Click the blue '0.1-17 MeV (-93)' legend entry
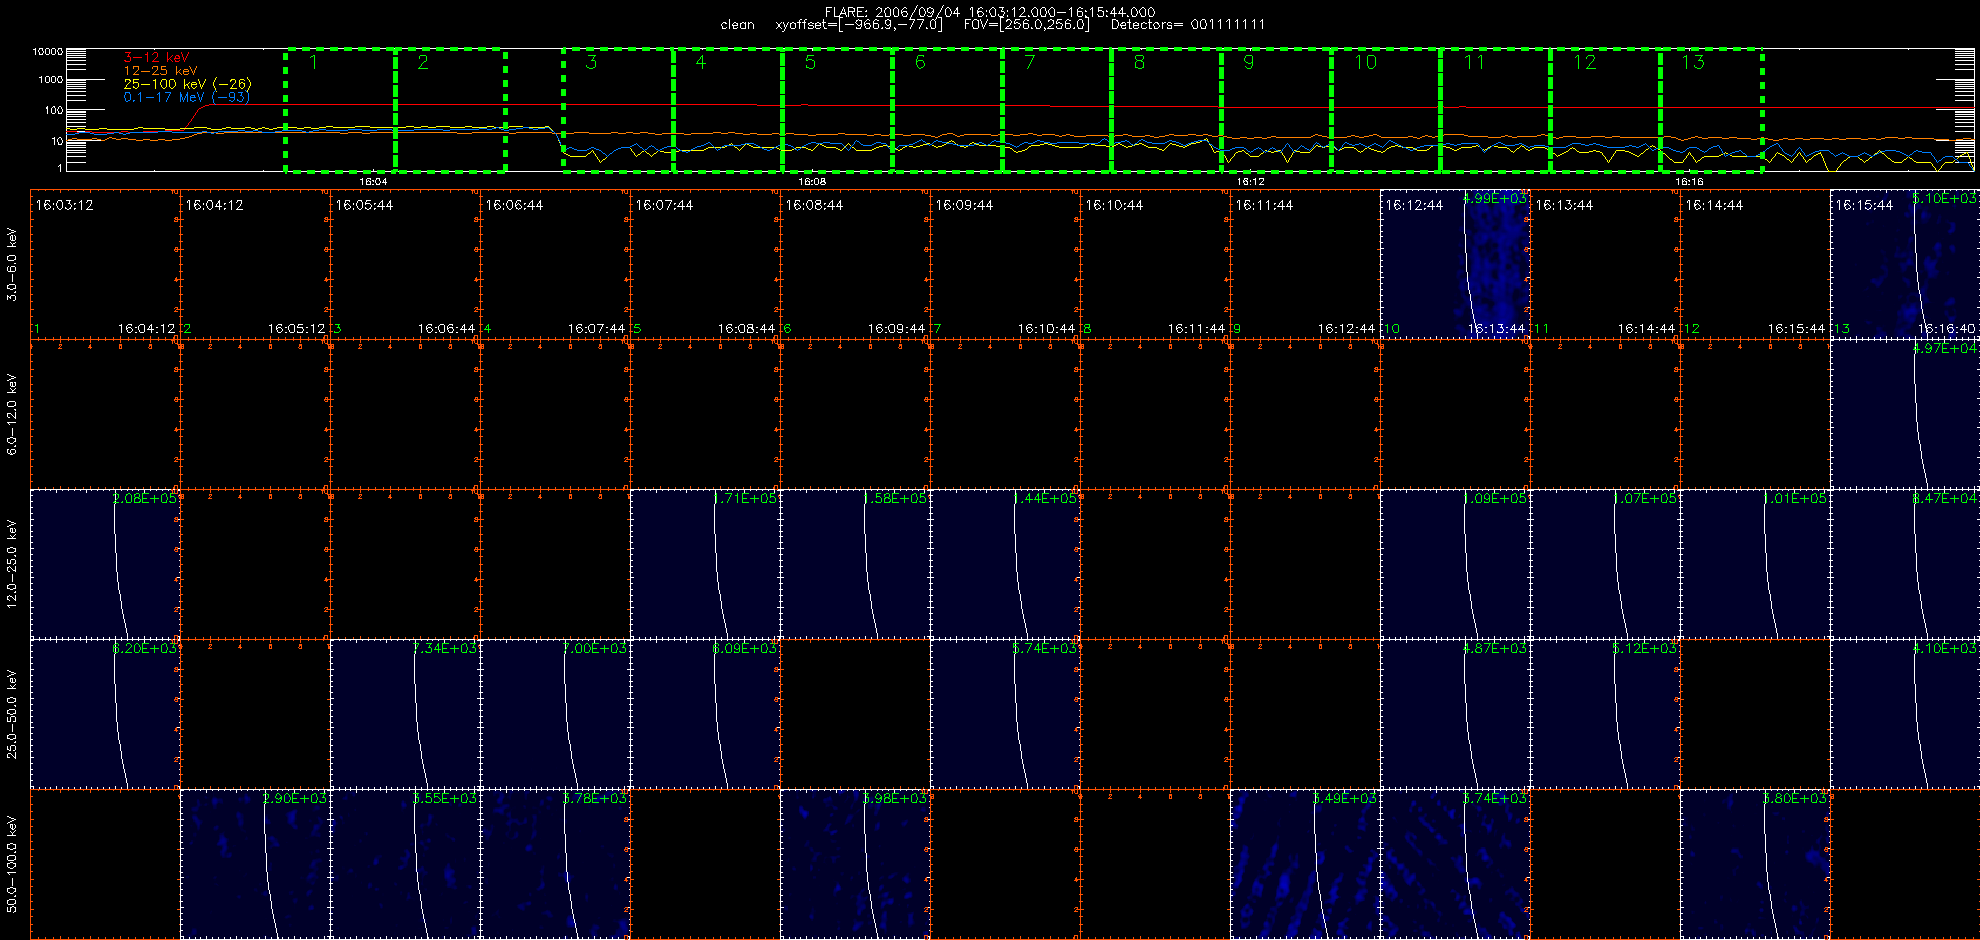The width and height of the screenshot is (1980, 940). [186, 97]
